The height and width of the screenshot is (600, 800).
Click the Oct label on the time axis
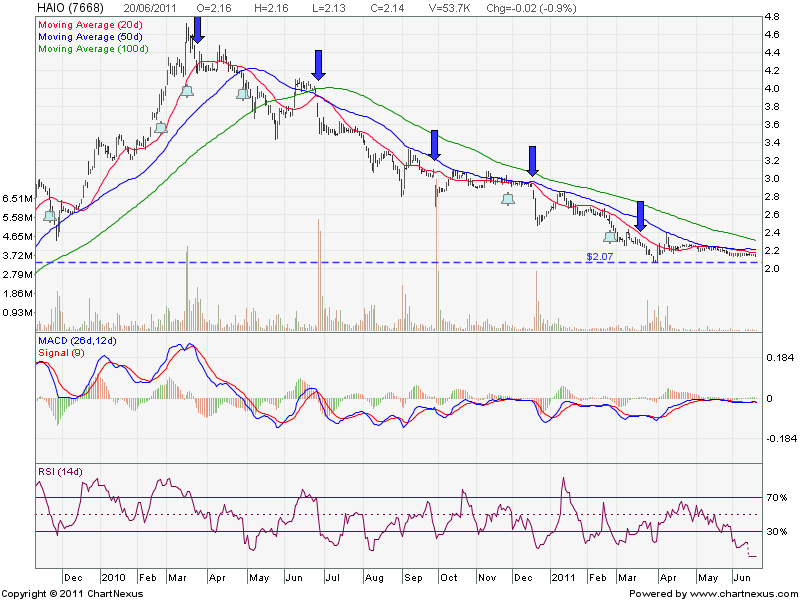449,578
